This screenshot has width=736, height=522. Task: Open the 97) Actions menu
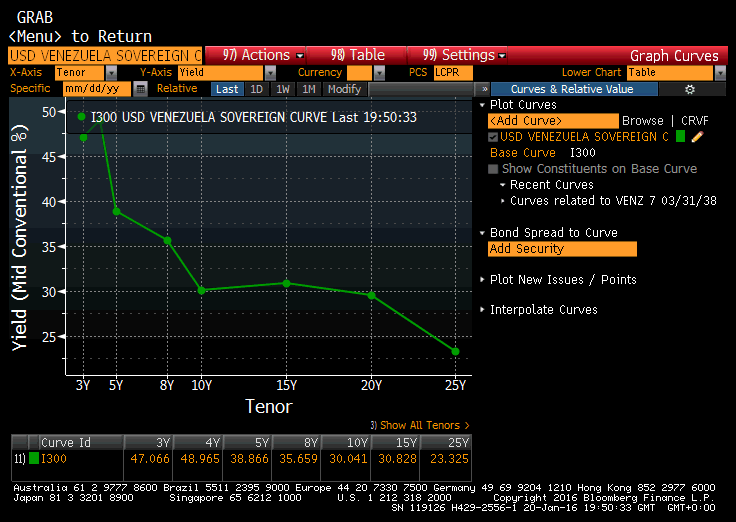[256, 55]
